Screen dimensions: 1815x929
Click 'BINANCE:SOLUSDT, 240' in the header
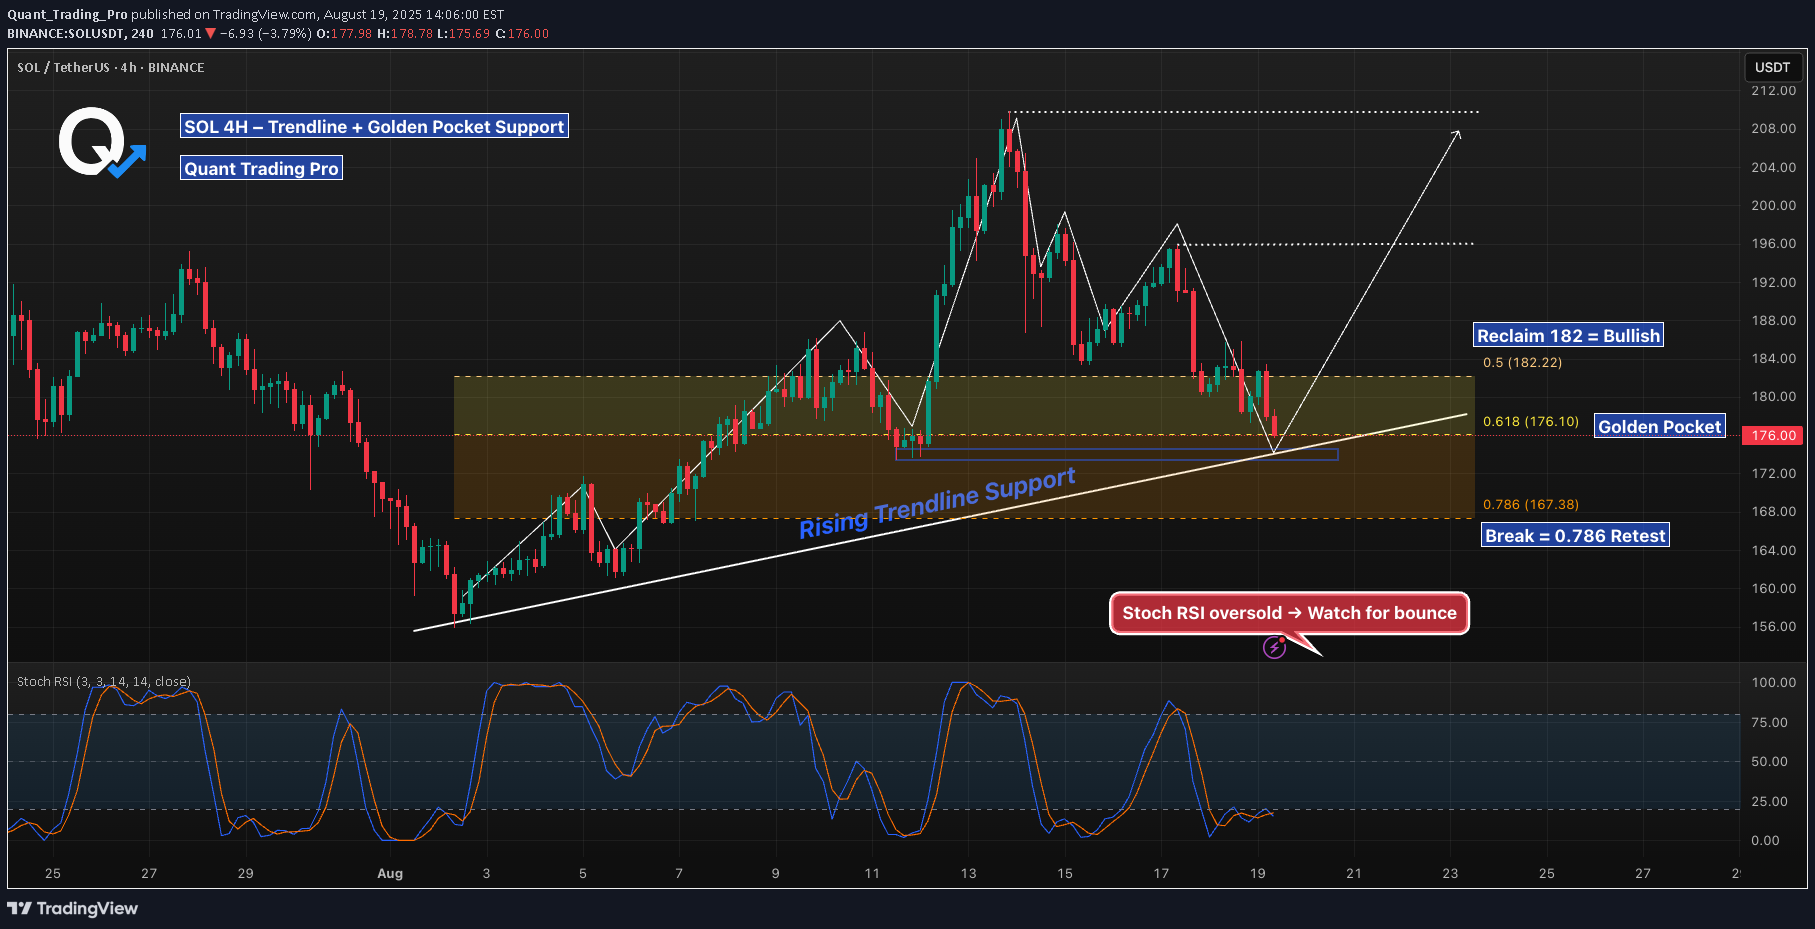coord(81,33)
